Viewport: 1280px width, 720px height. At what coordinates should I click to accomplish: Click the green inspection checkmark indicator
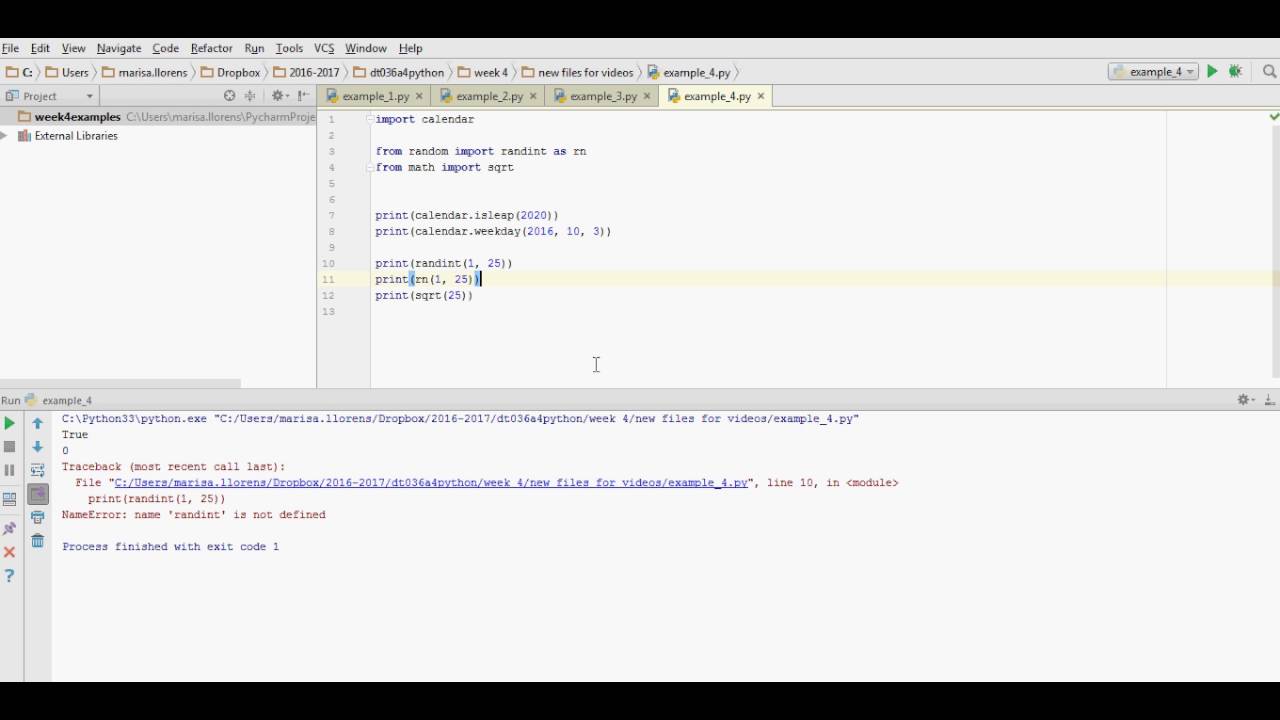pos(1274,117)
